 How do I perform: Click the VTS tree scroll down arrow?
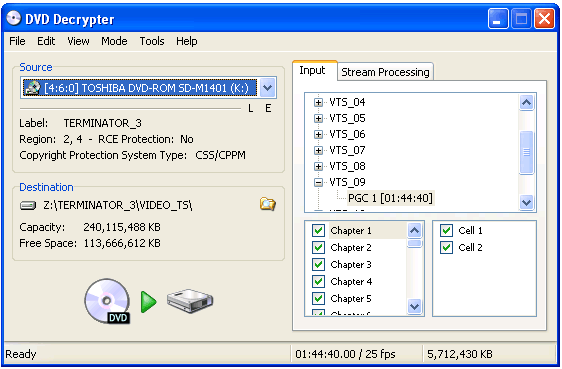click(526, 202)
